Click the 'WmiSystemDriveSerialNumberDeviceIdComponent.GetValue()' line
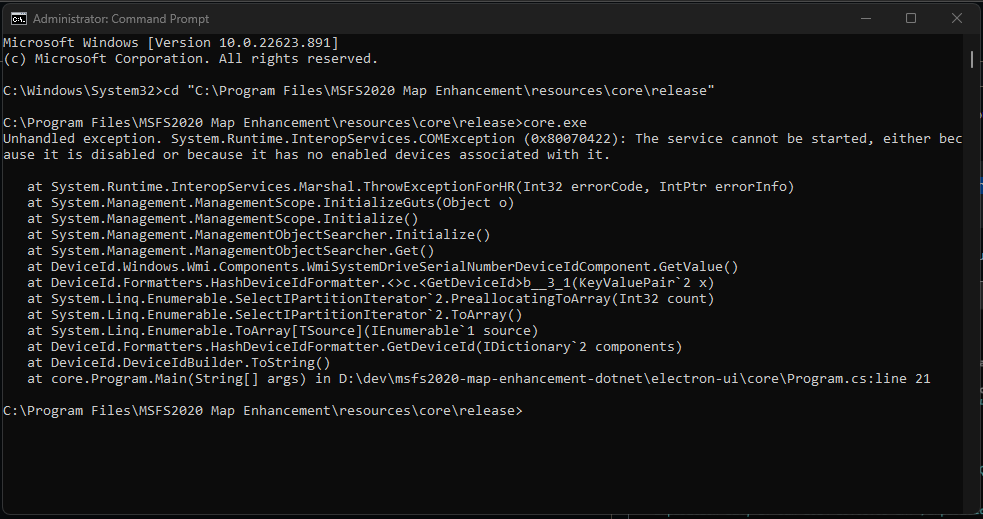Screen dimensions: 983x519 [x=382, y=266]
